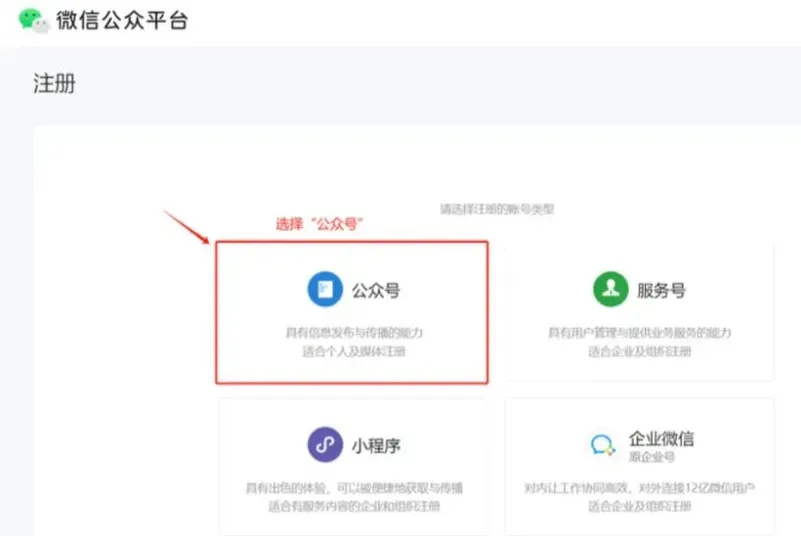Click the blue 公众号 document icon
The image size is (801, 536).
click(325, 289)
